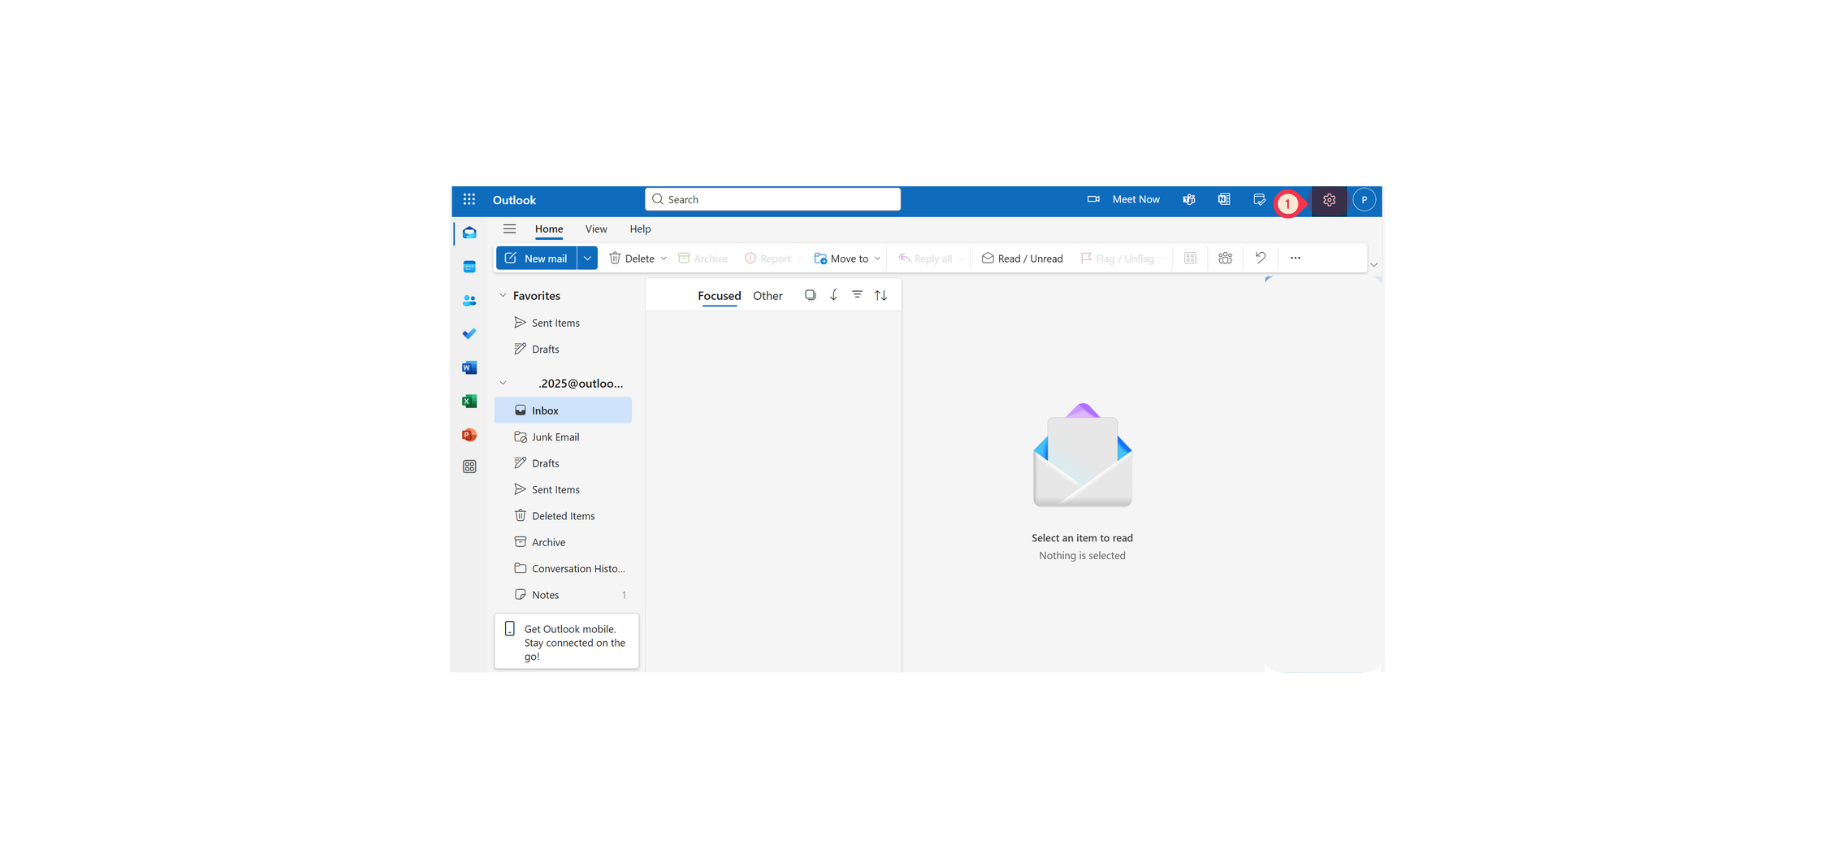The height and width of the screenshot is (856, 1842).
Task: Open the account profile avatar P
Action: point(1364,200)
